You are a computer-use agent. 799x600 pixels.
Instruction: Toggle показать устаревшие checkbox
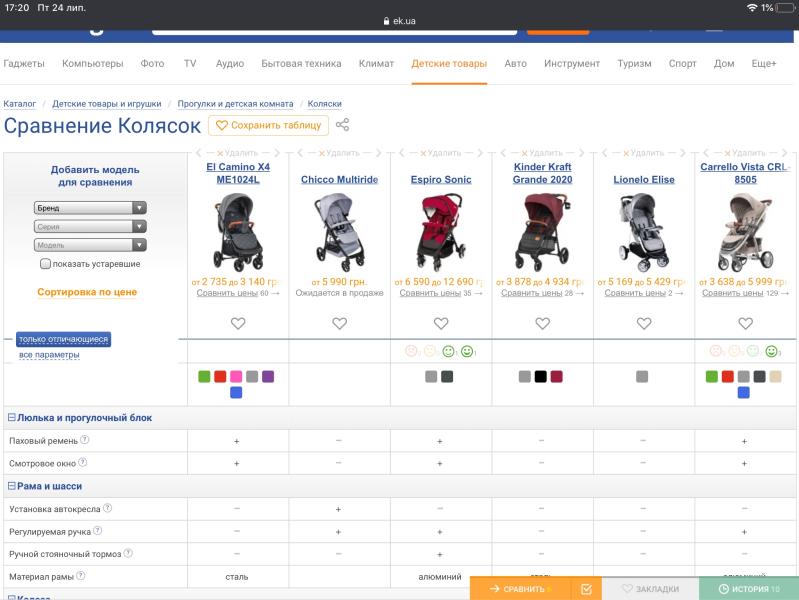pos(45,264)
